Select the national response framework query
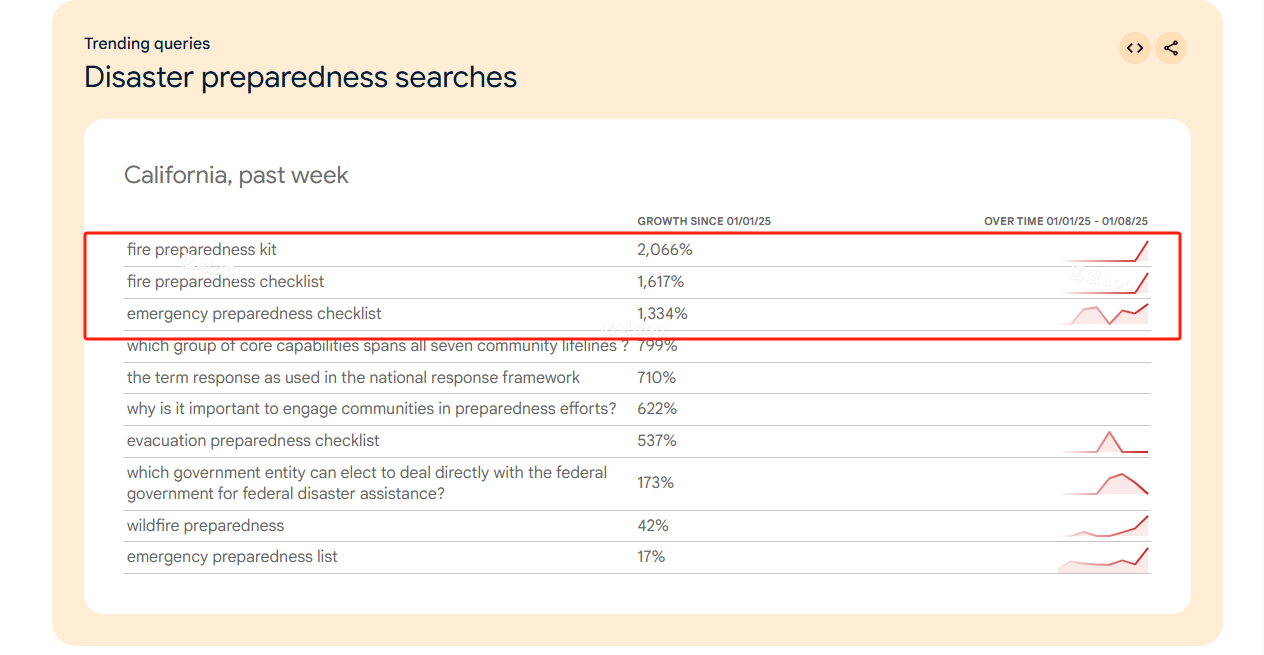1264x655 pixels. [x=353, y=378]
